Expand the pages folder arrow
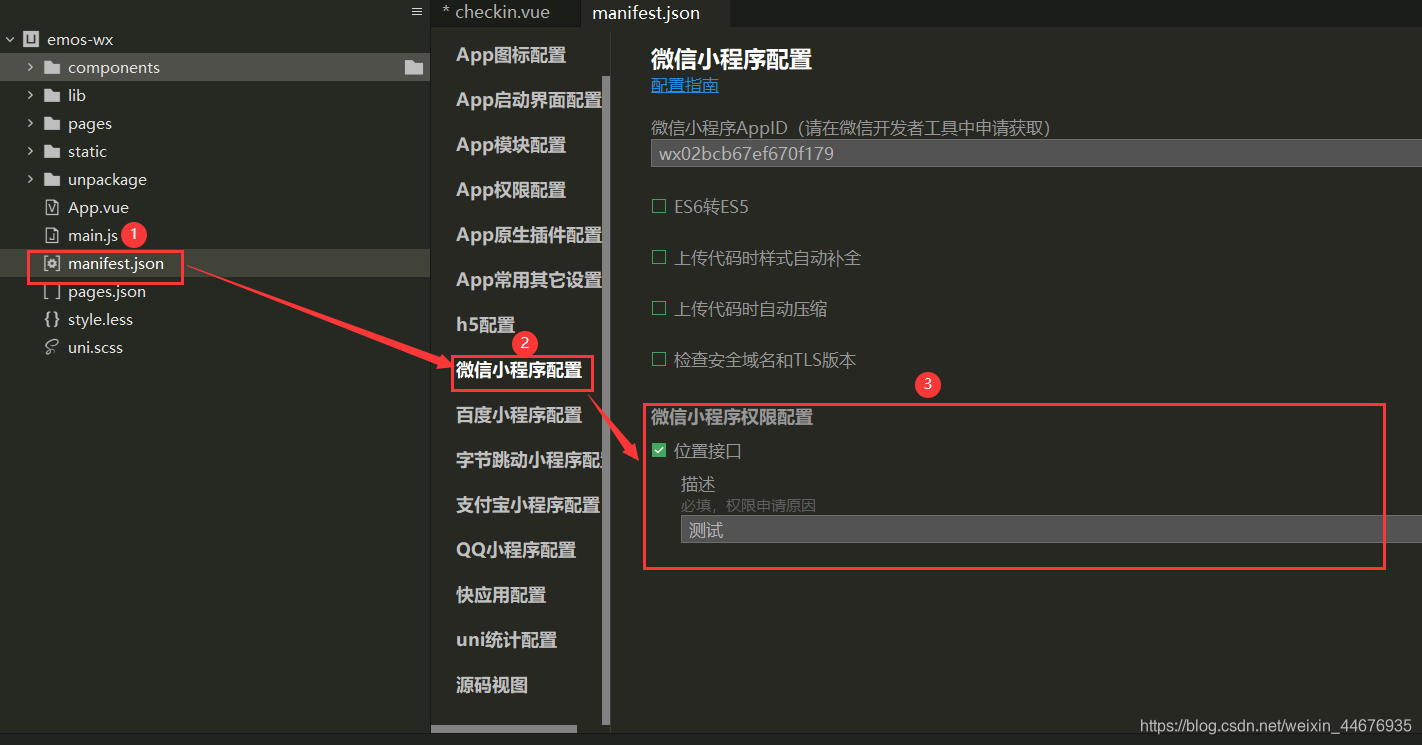 click(30, 124)
